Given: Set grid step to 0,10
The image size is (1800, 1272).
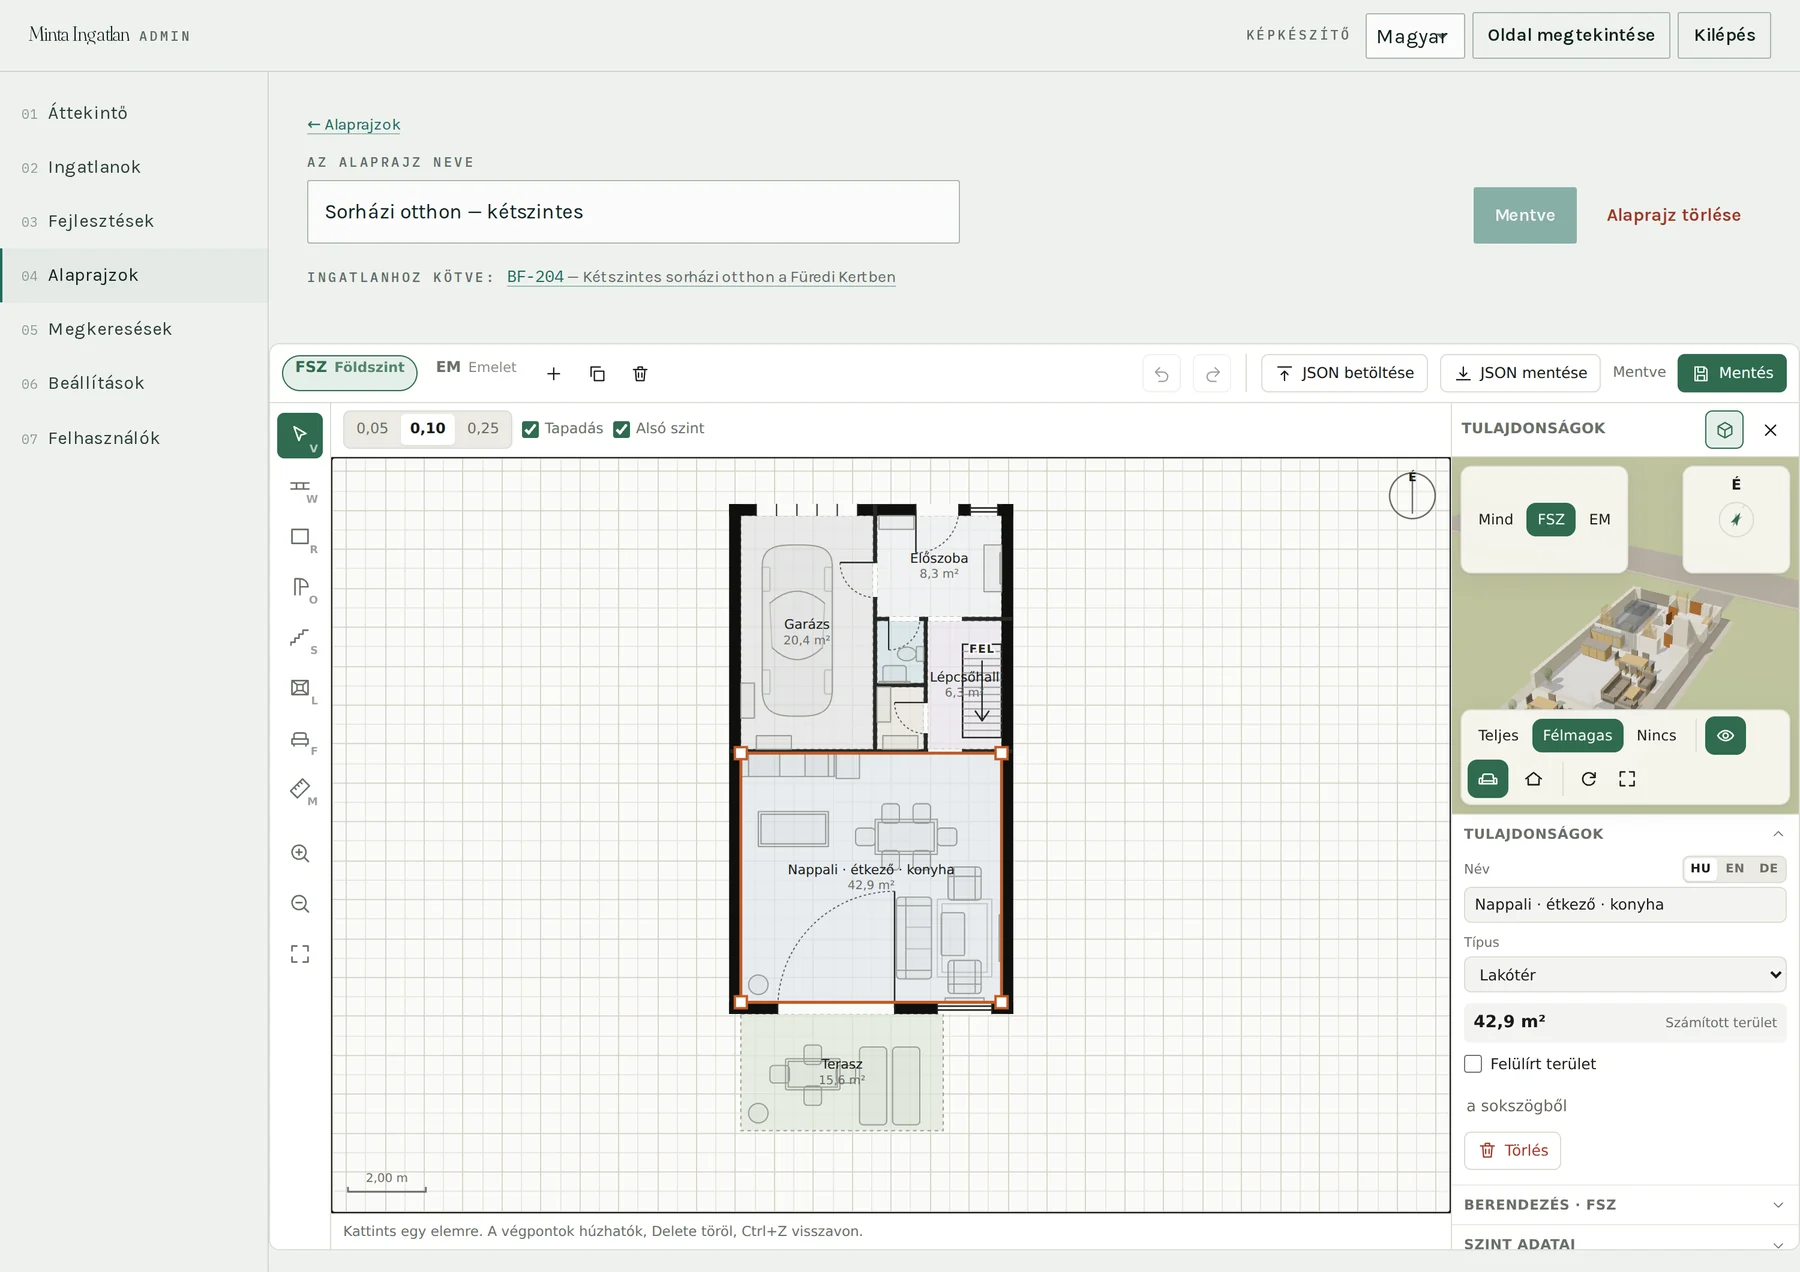Looking at the screenshot, I should click(x=428, y=429).
